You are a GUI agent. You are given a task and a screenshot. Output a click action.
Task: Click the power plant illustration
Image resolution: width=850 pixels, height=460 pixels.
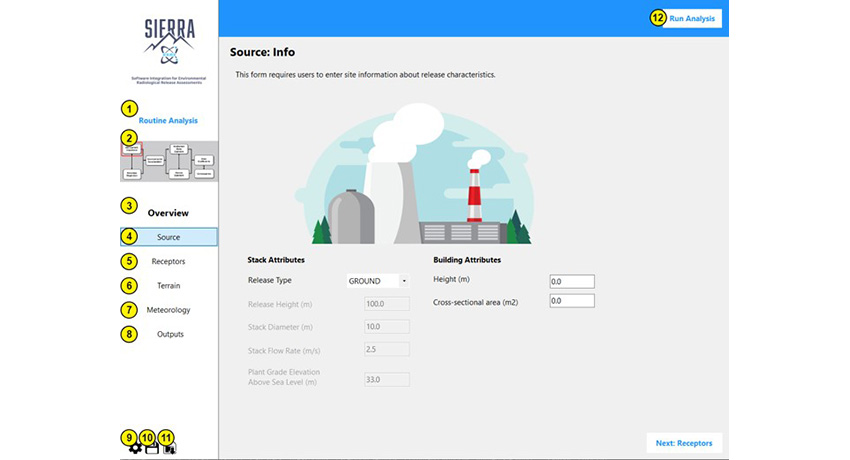pyautogui.click(x=415, y=174)
